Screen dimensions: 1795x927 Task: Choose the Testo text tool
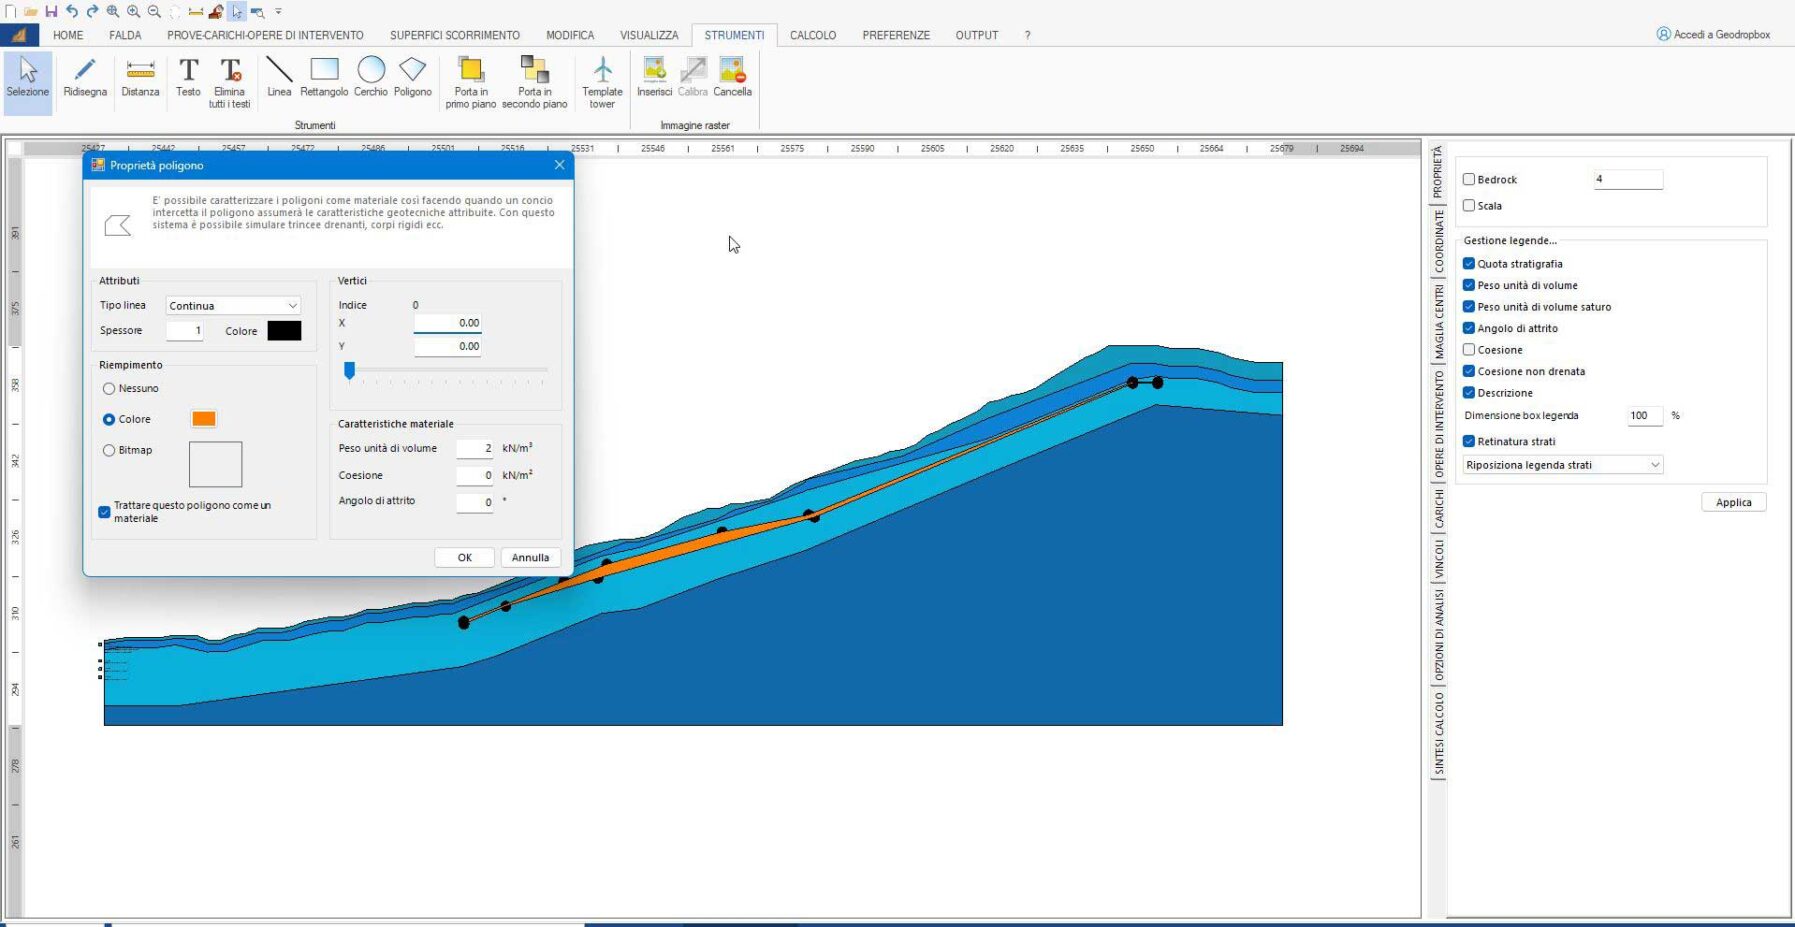[188, 77]
